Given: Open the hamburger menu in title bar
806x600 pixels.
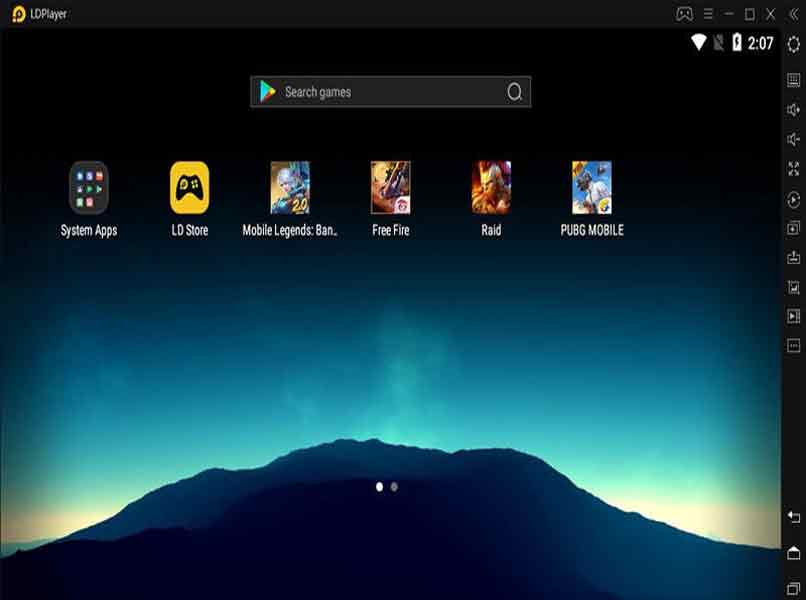Looking at the screenshot, I should coord(708,14).
